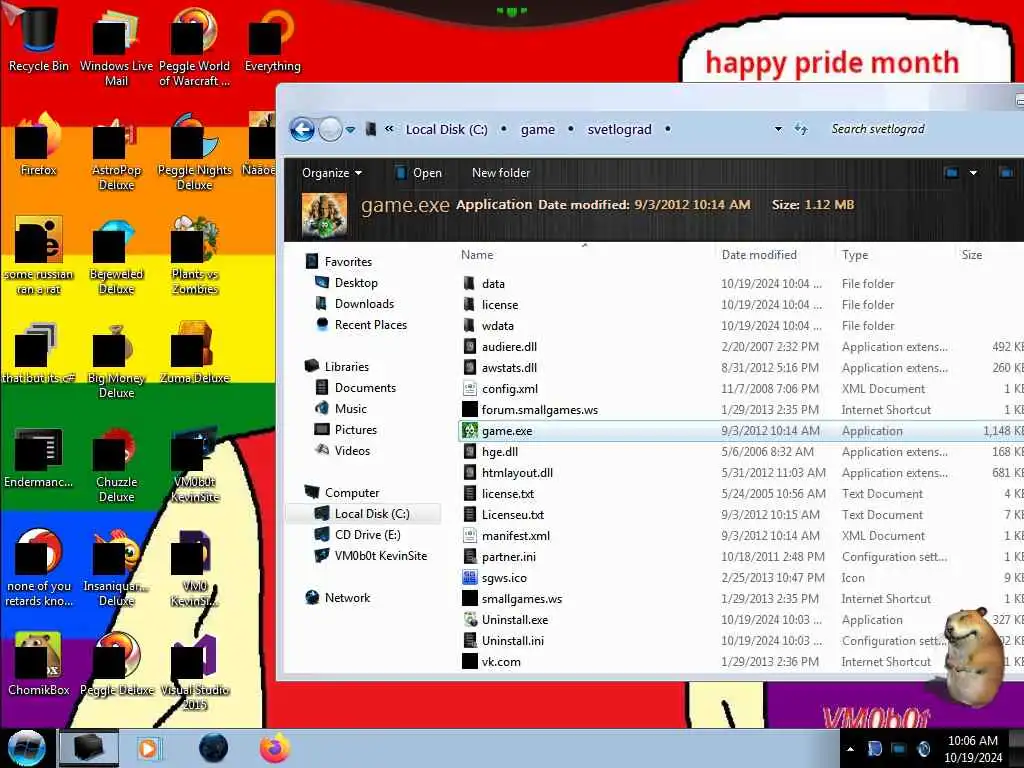Select Recent Places under Favorites

coord(371,325)
